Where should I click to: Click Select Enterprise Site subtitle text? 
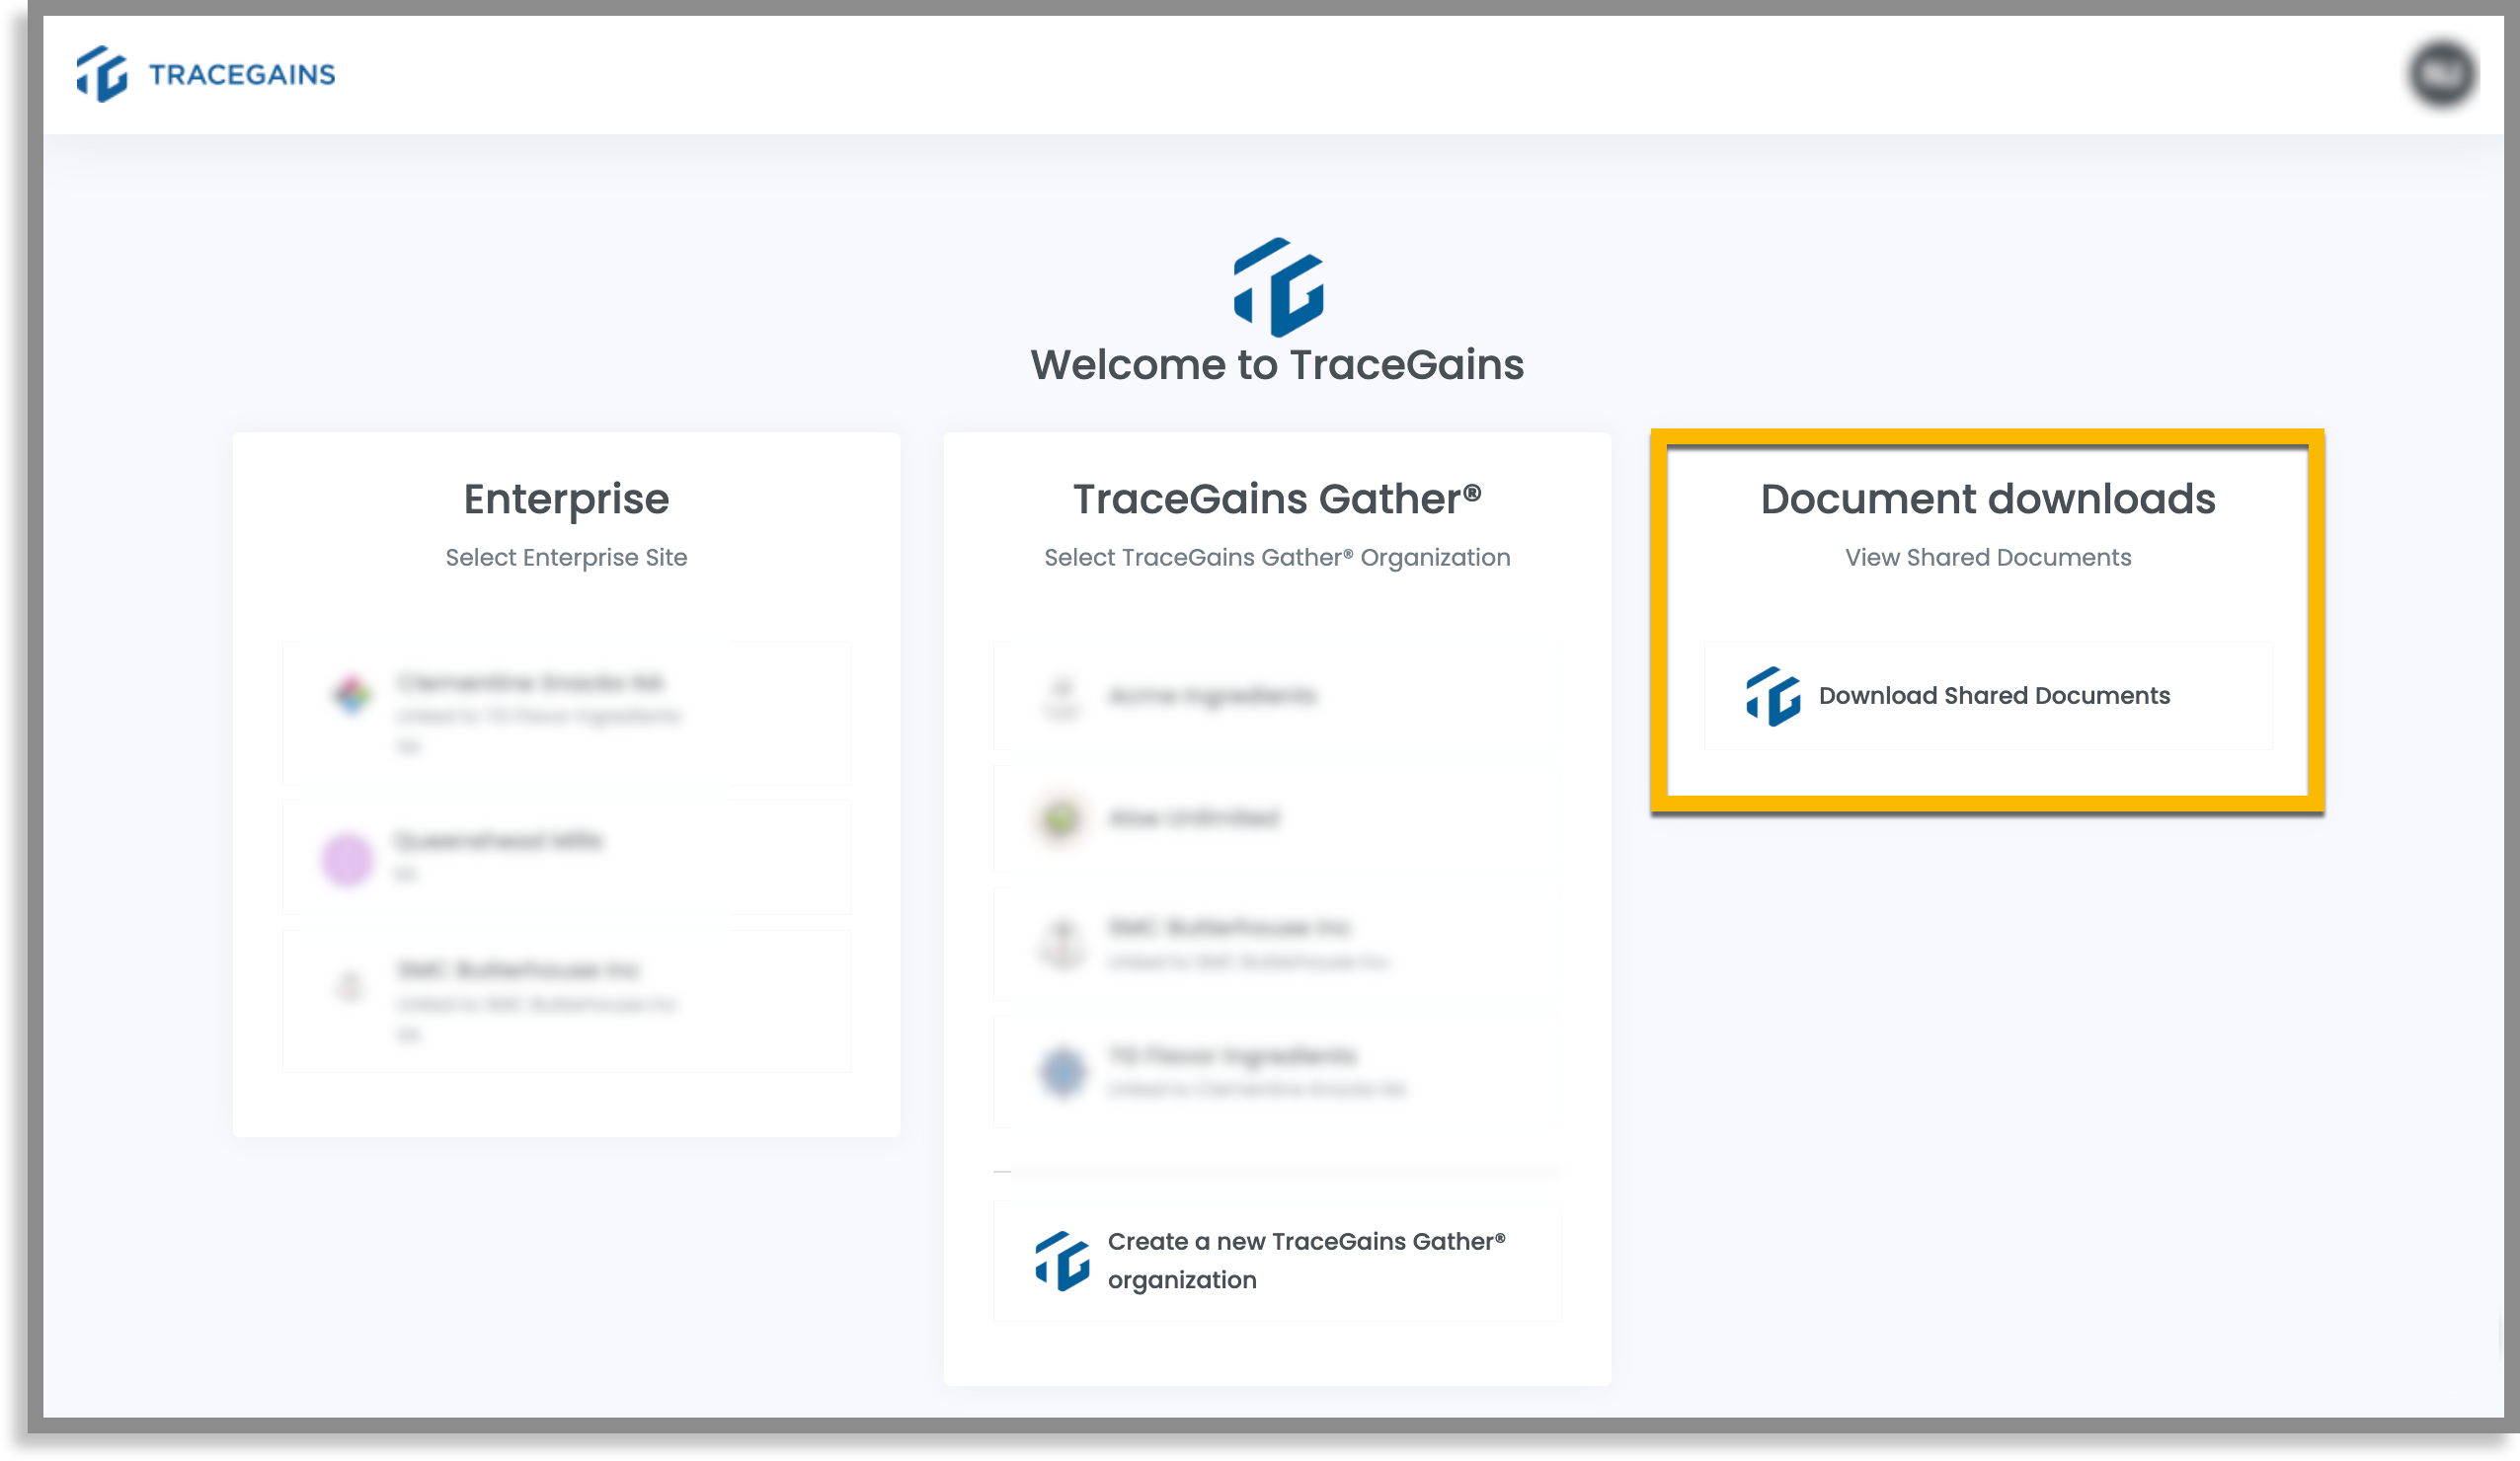tap(566, 558)
